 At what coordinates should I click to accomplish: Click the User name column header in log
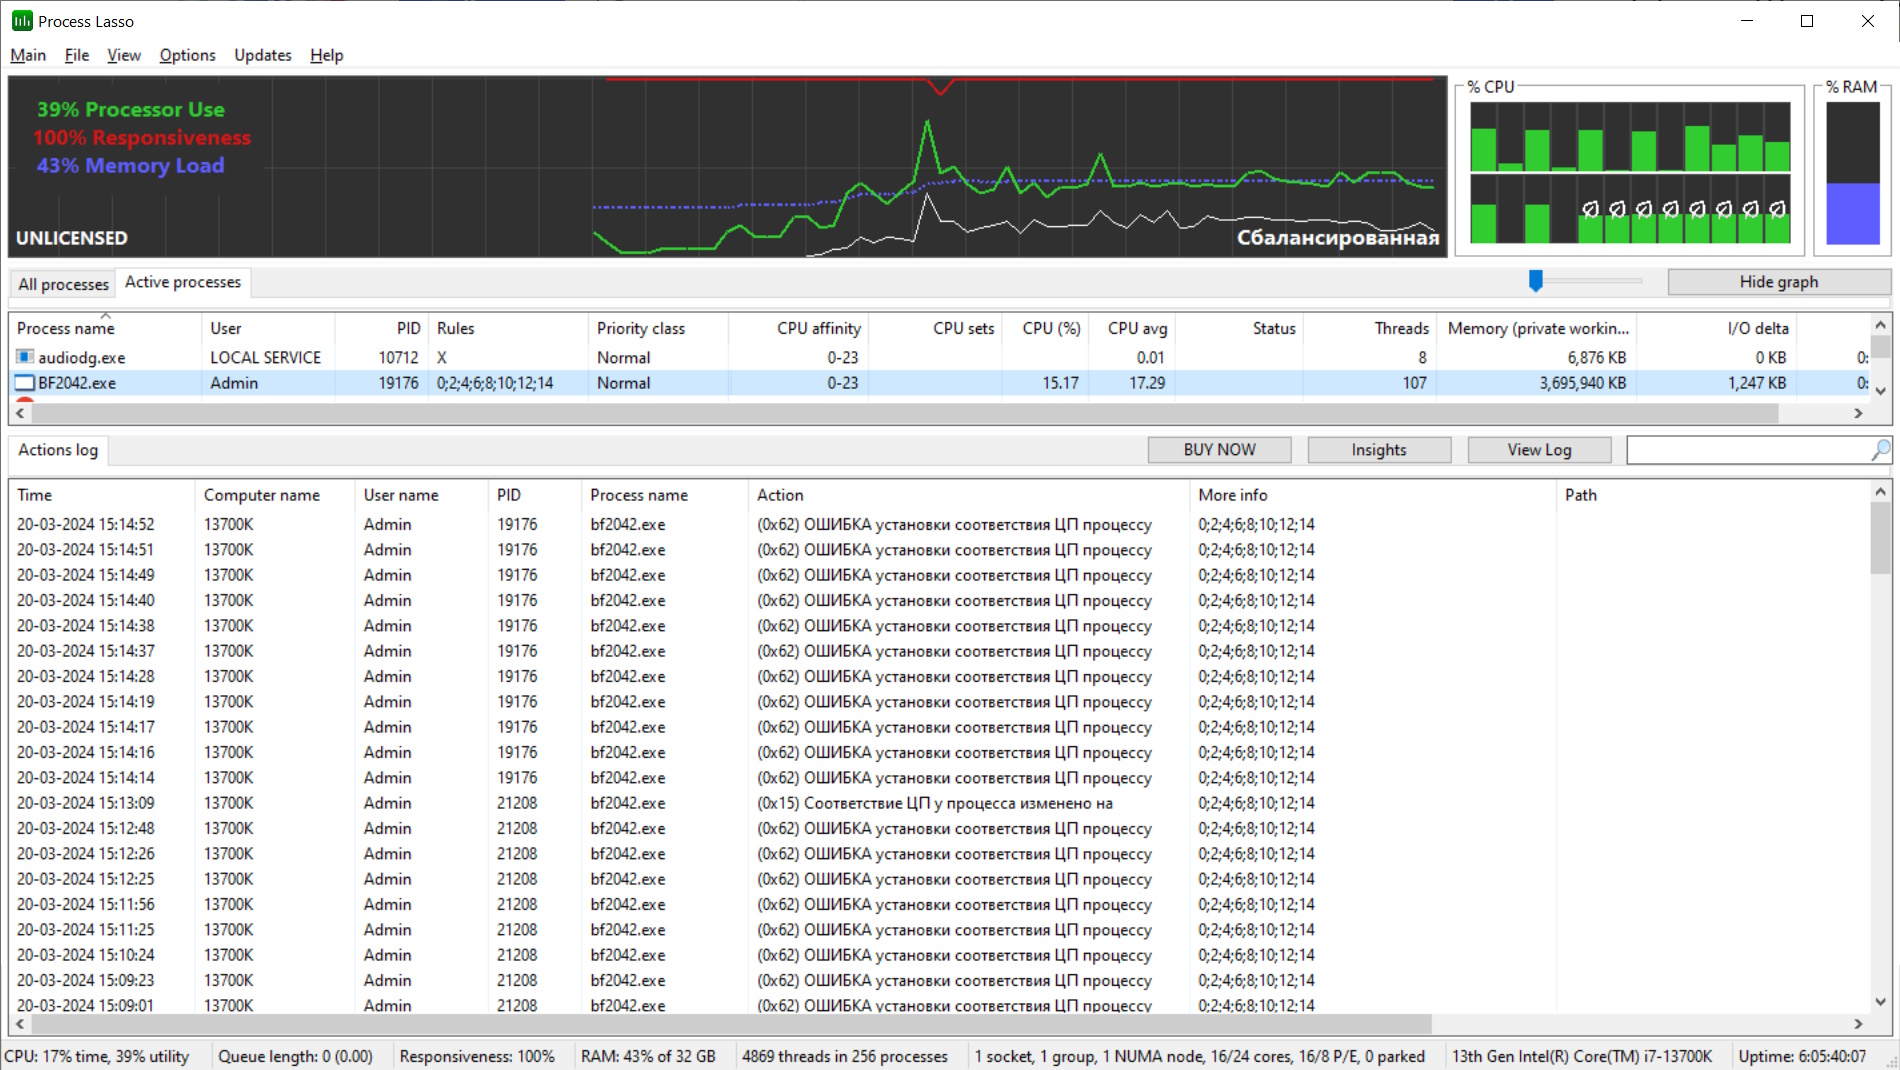(x=422, y=495)
